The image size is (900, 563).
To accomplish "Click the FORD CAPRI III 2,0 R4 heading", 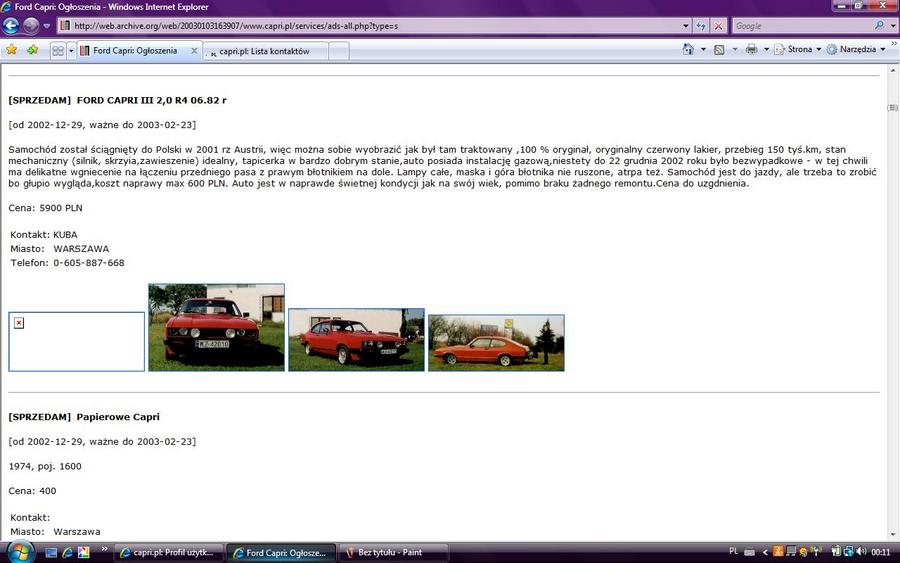I will (152, 100).
